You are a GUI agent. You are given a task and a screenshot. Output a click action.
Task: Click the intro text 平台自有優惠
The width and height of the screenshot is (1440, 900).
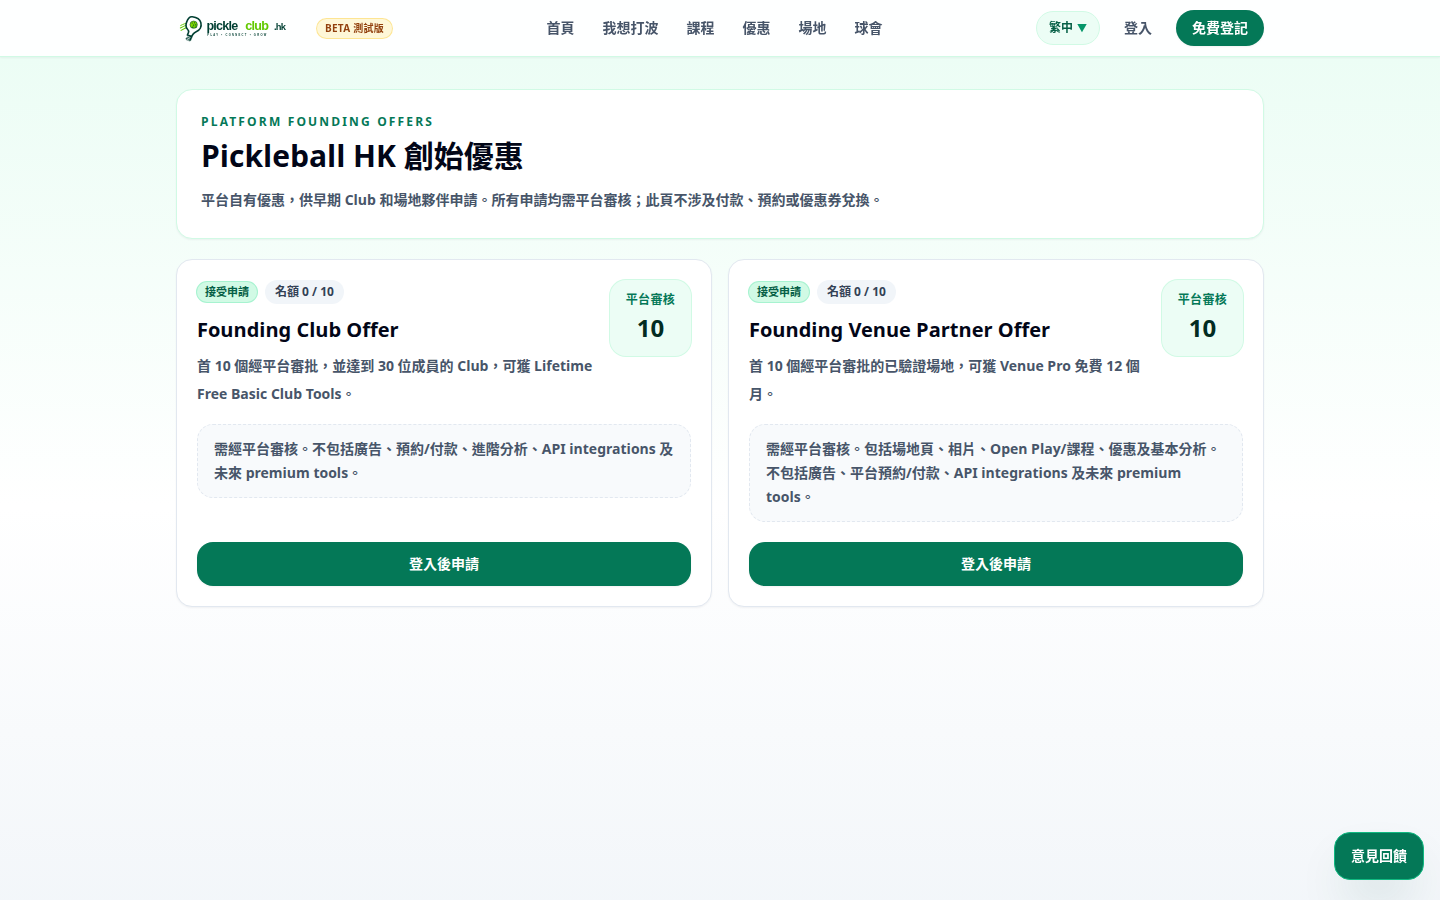click(541, 200)
